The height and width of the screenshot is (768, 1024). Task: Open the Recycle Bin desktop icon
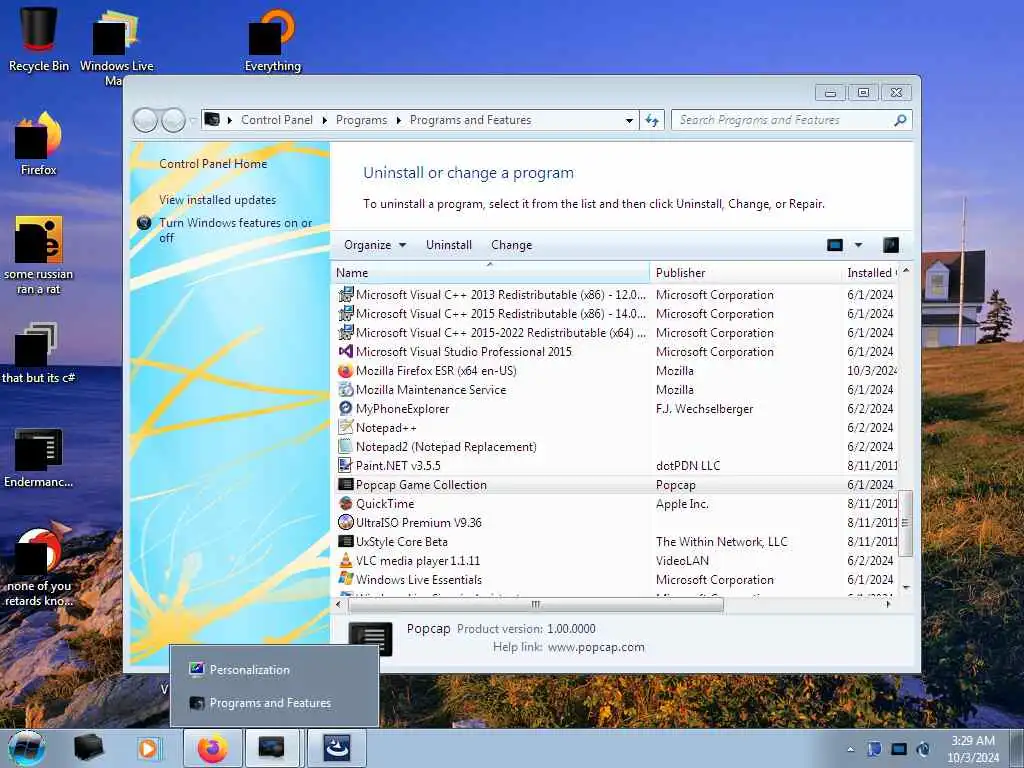[x=39, y=39]
